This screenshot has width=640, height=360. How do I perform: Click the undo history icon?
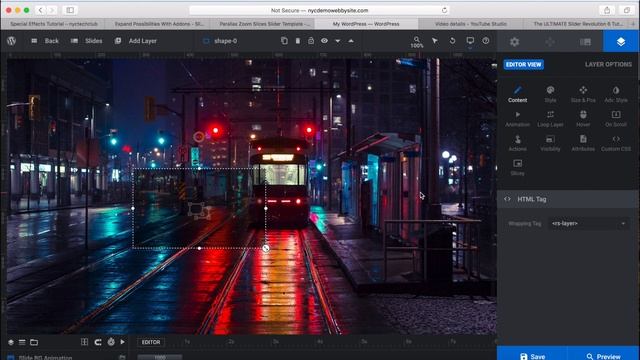(452, 40)
